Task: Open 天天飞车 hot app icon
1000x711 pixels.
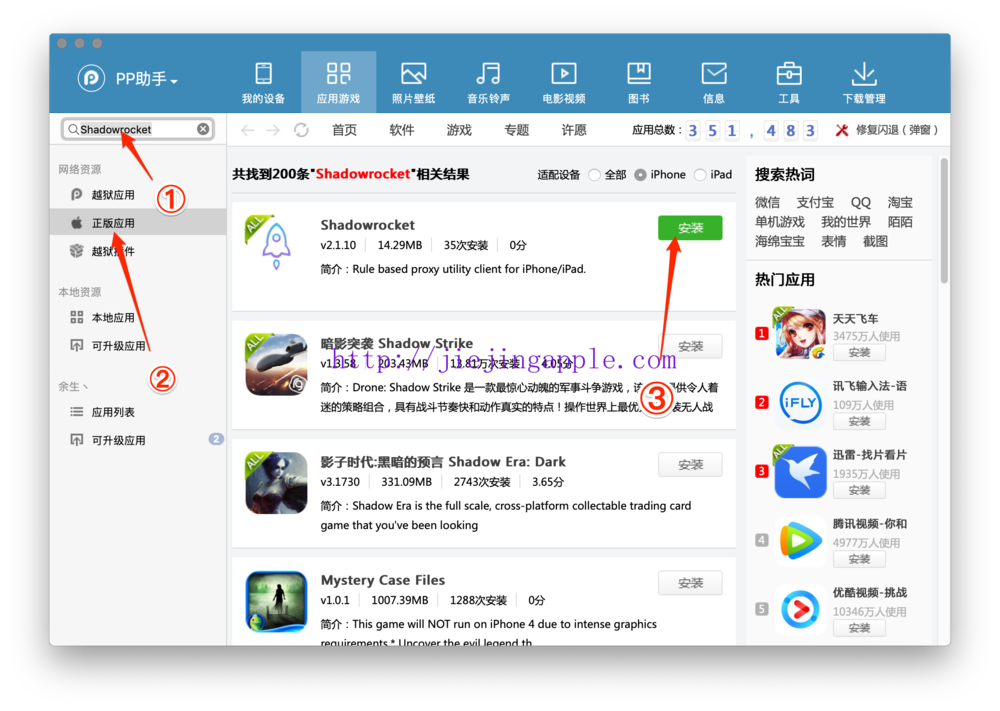Action: tap(800, 334)
